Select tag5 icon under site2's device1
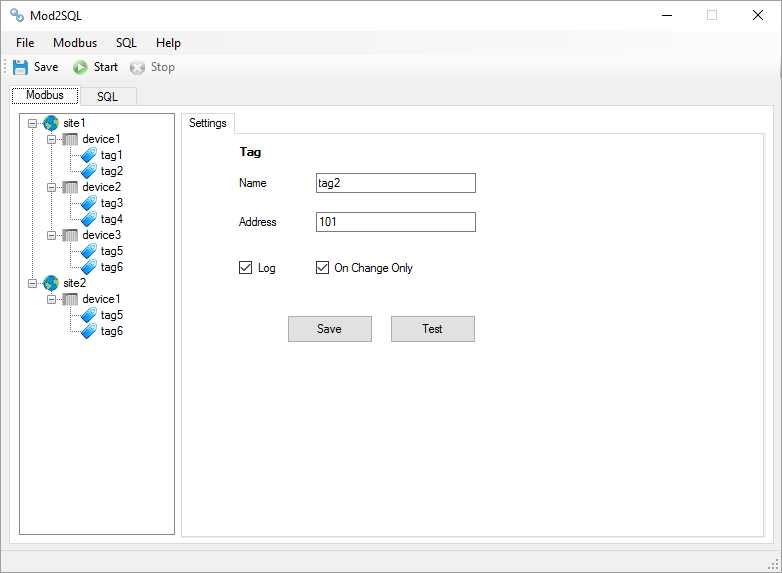Viewport: 782px width, 573px height. point(89,315)
